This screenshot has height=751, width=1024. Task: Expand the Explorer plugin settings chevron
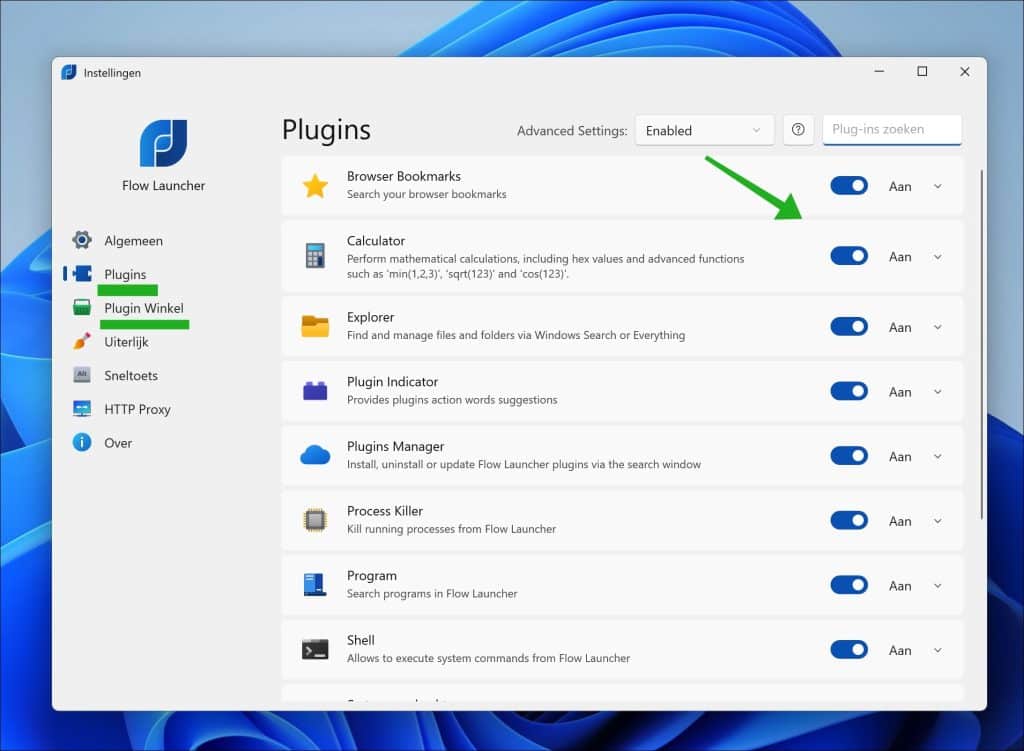tap(938, 327)
